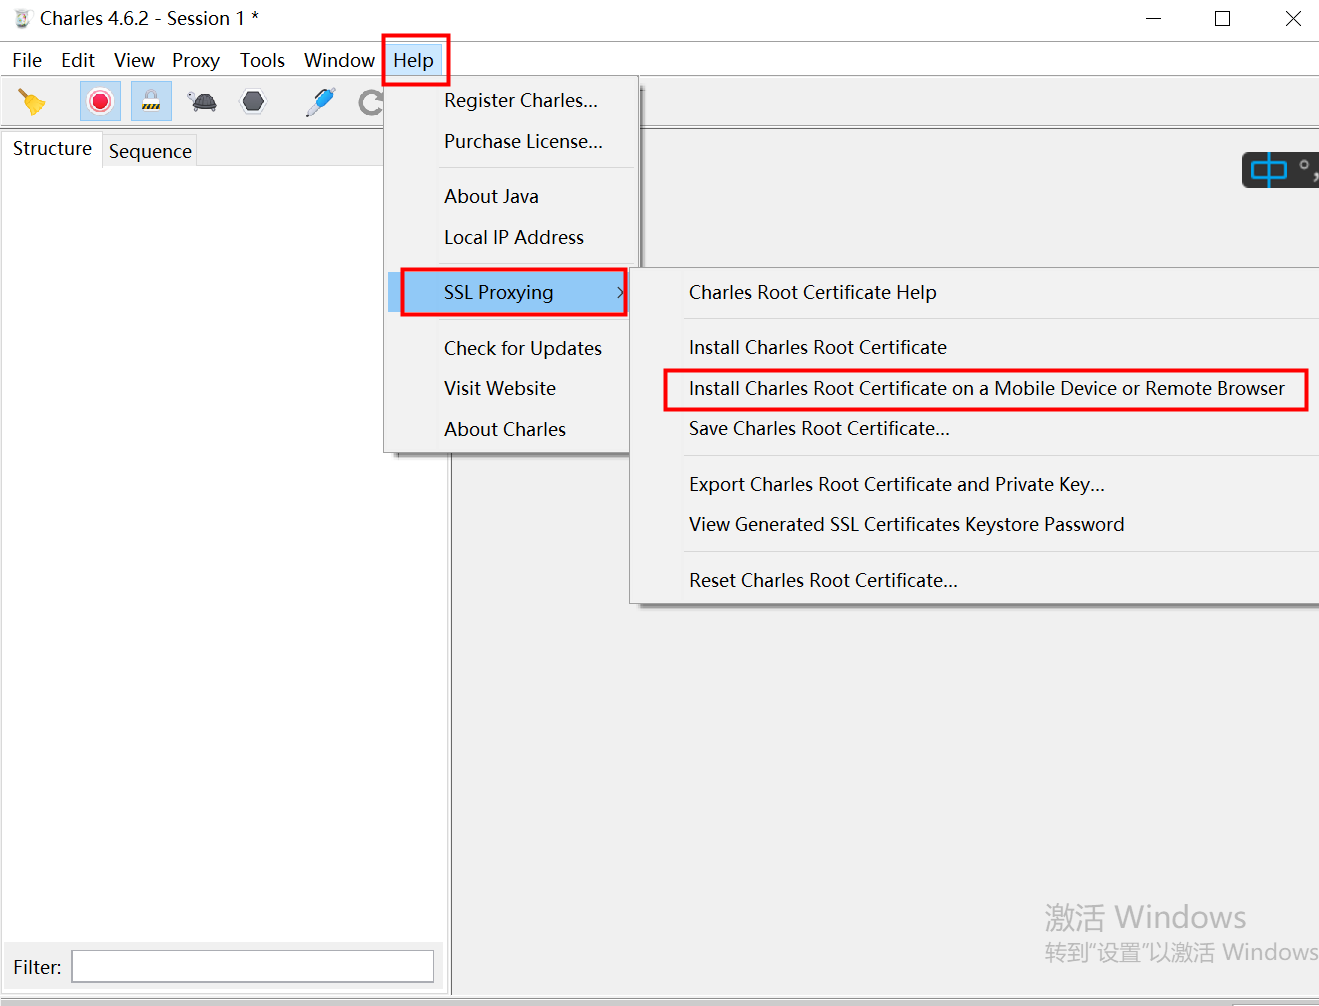Toggle SSL Proxying padlock icon
Viewport: 1319px width, 1006px height.
[x=151, y=101]
